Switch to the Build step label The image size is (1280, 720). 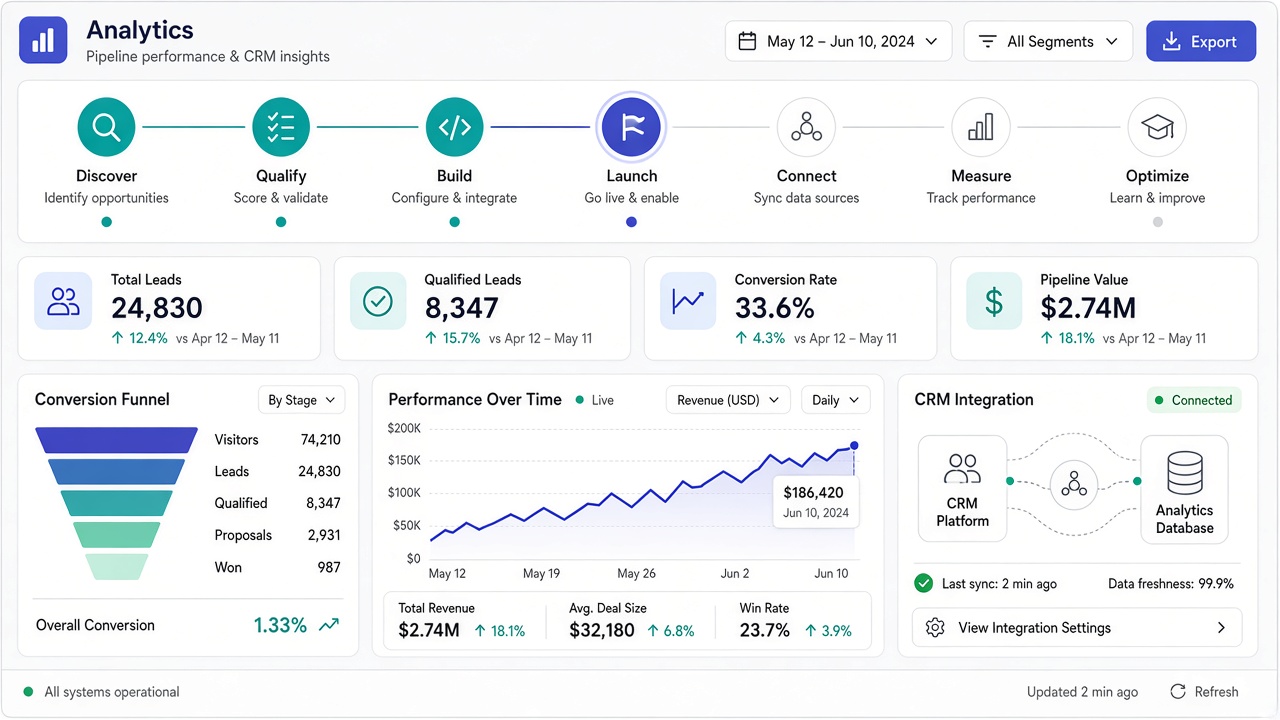[x=455, y=176]
